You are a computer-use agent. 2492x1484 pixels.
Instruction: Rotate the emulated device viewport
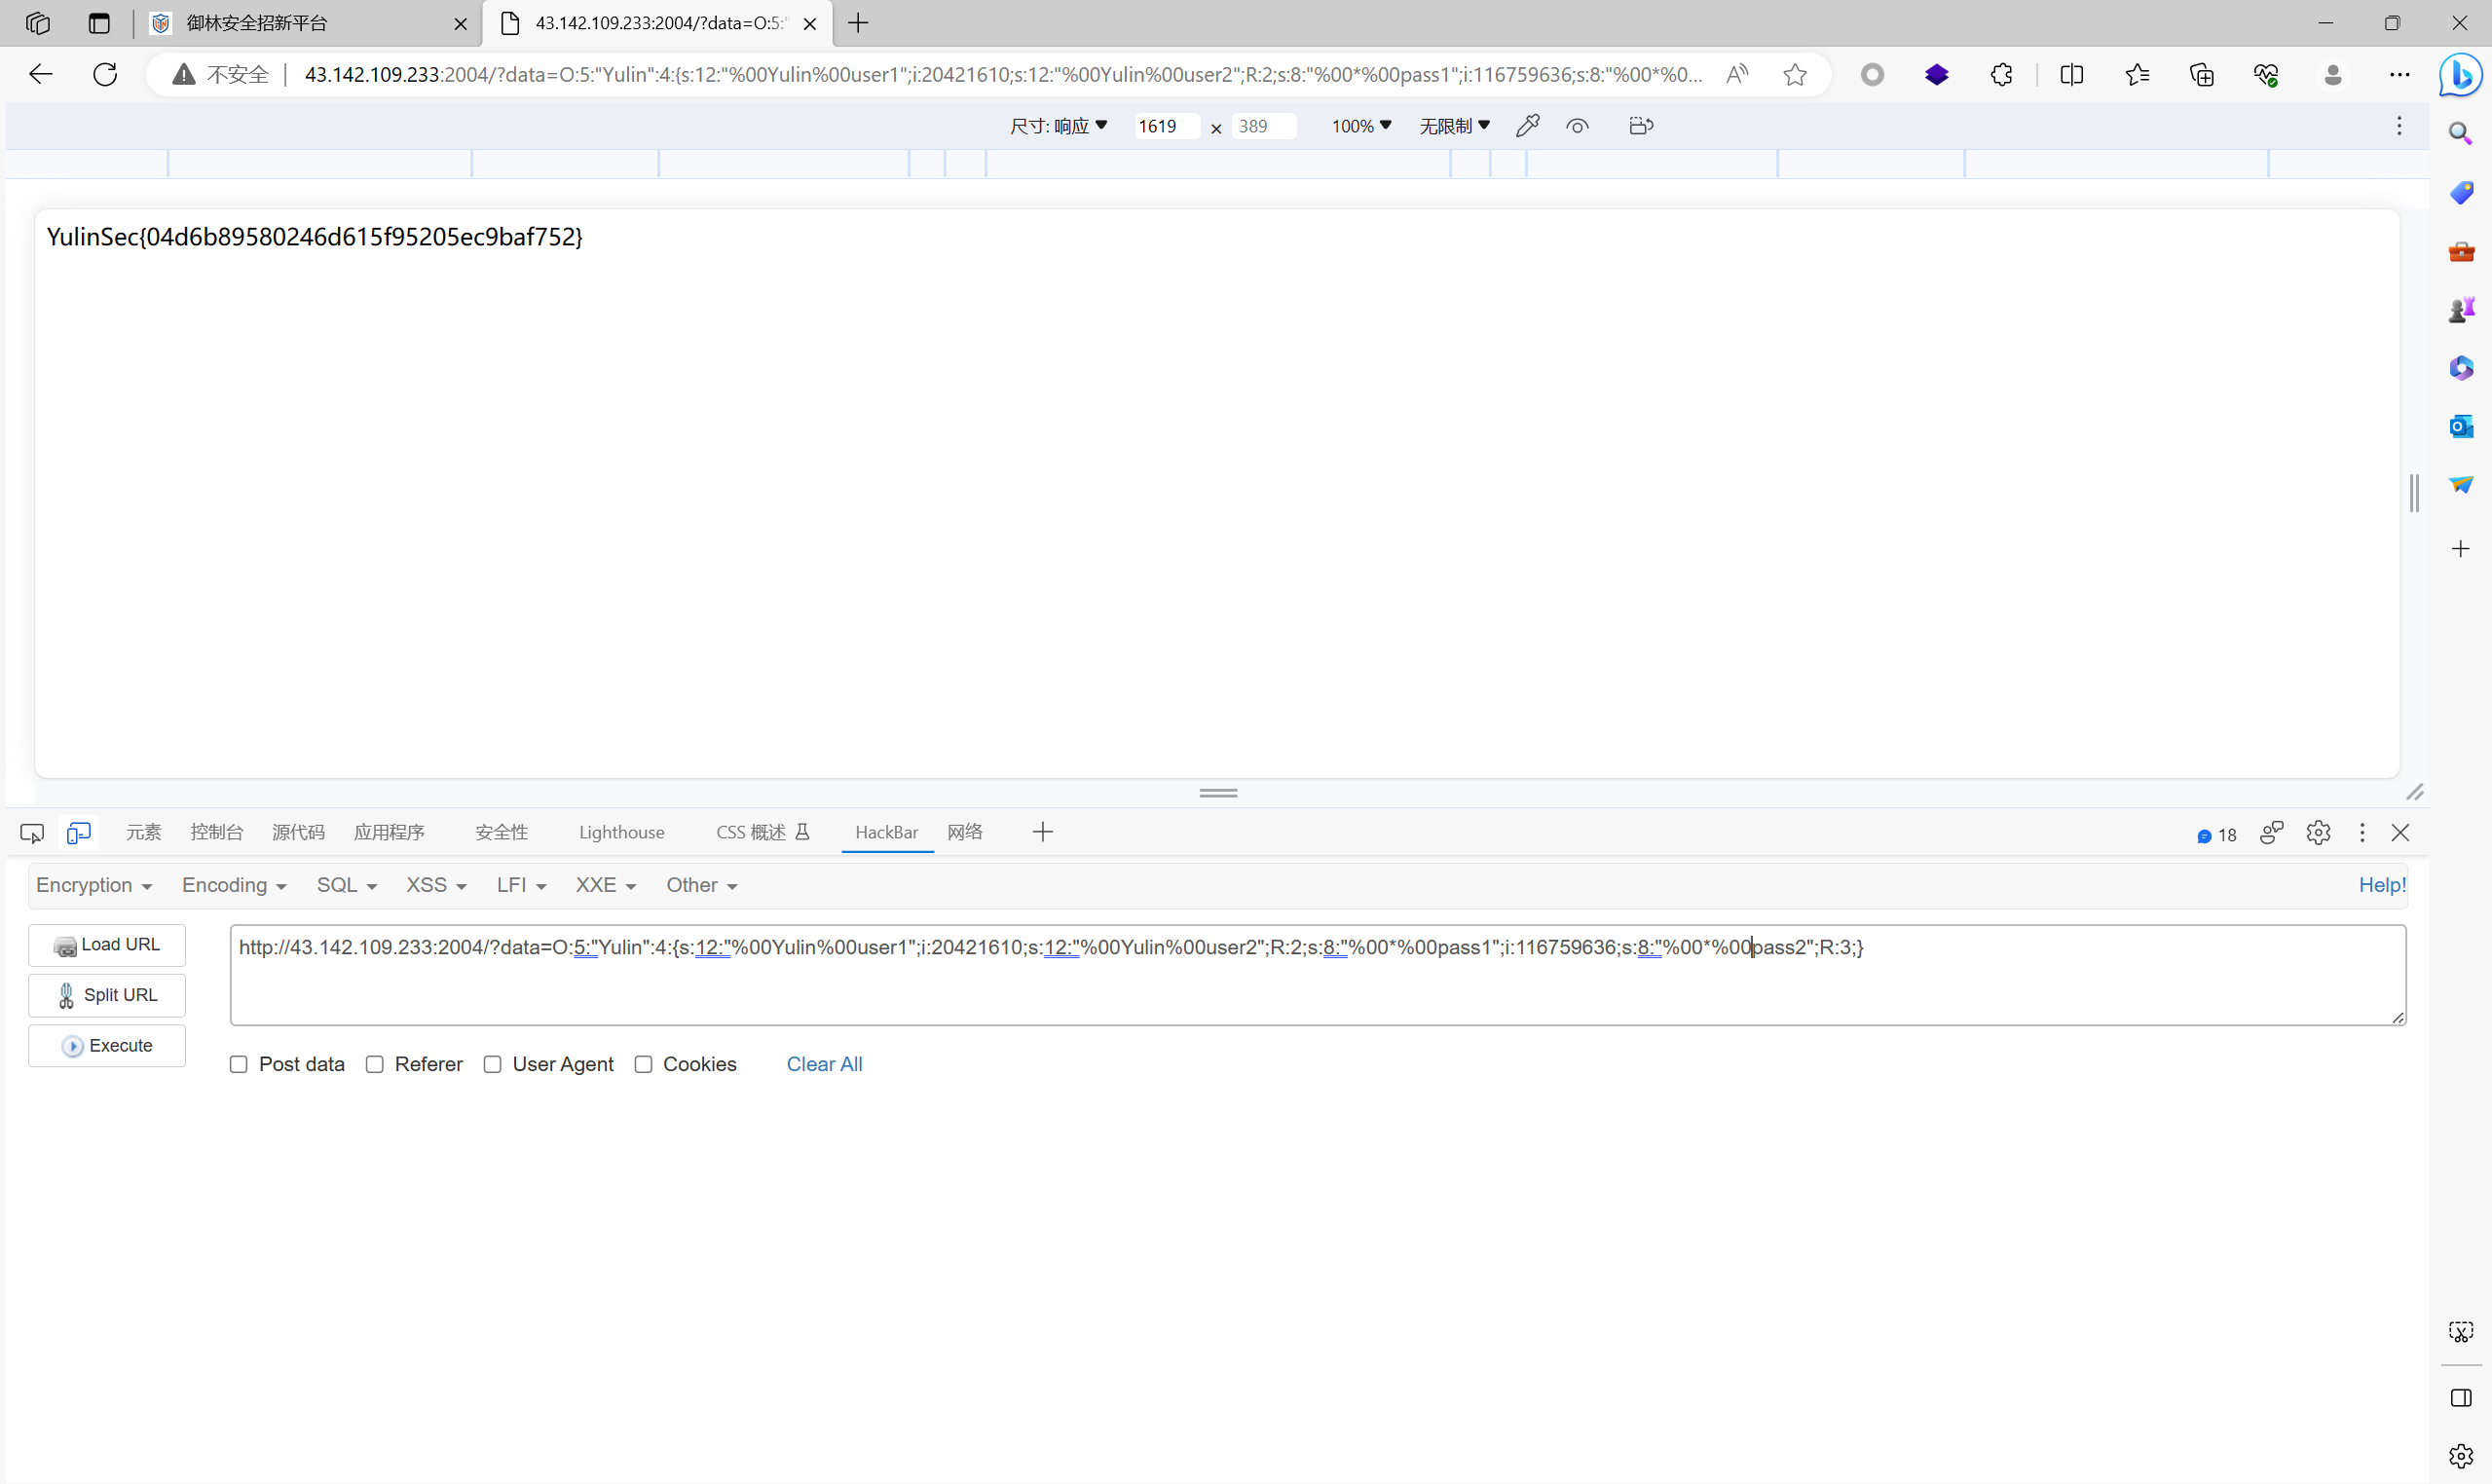(x=1640, y=126)
